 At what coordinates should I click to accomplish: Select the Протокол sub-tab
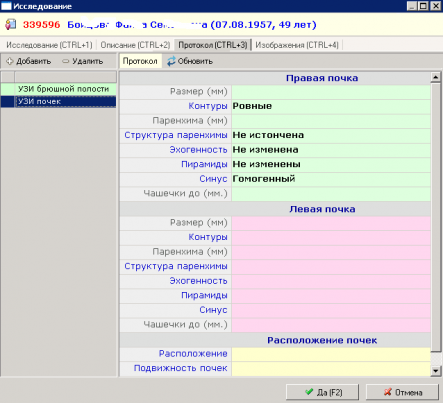tap(140, 61)
